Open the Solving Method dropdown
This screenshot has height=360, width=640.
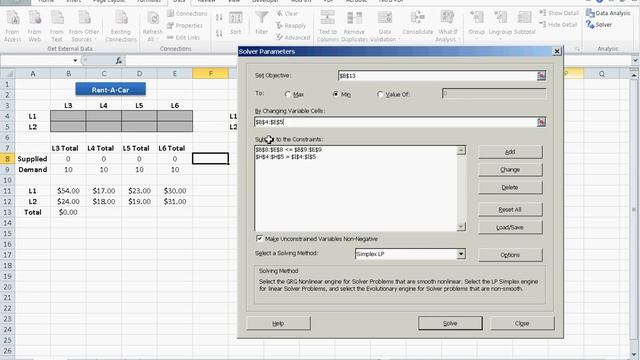(x=461, y=254)
